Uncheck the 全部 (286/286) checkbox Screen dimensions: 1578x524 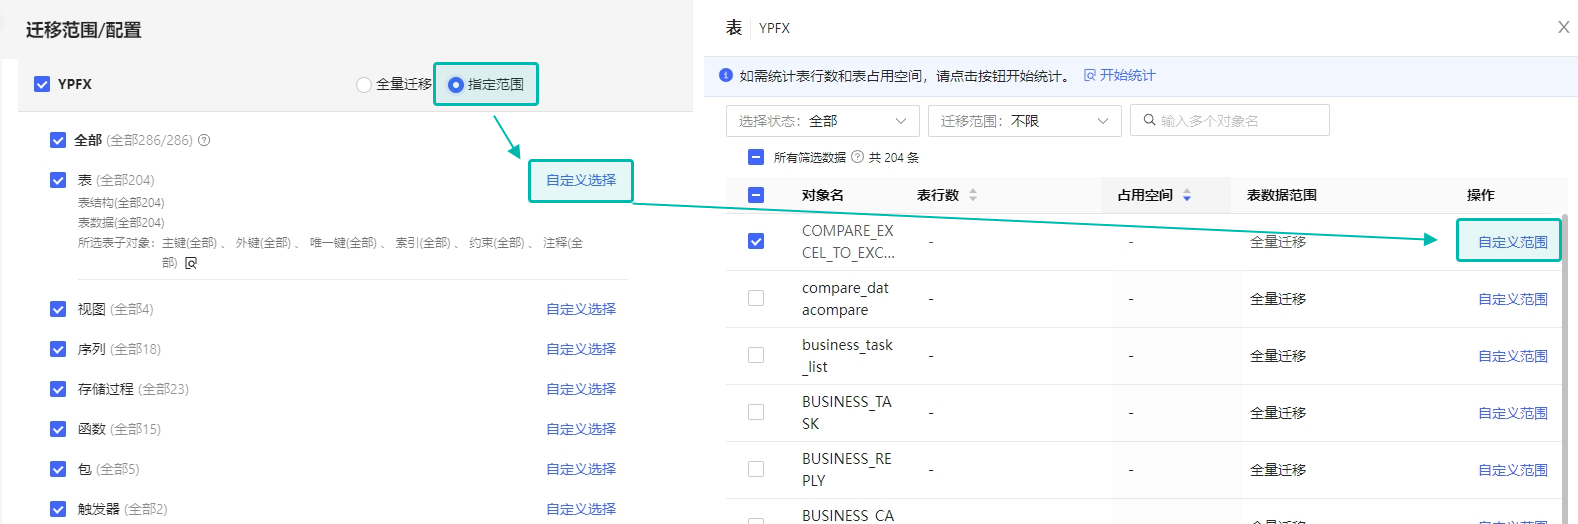coord(58,140)
